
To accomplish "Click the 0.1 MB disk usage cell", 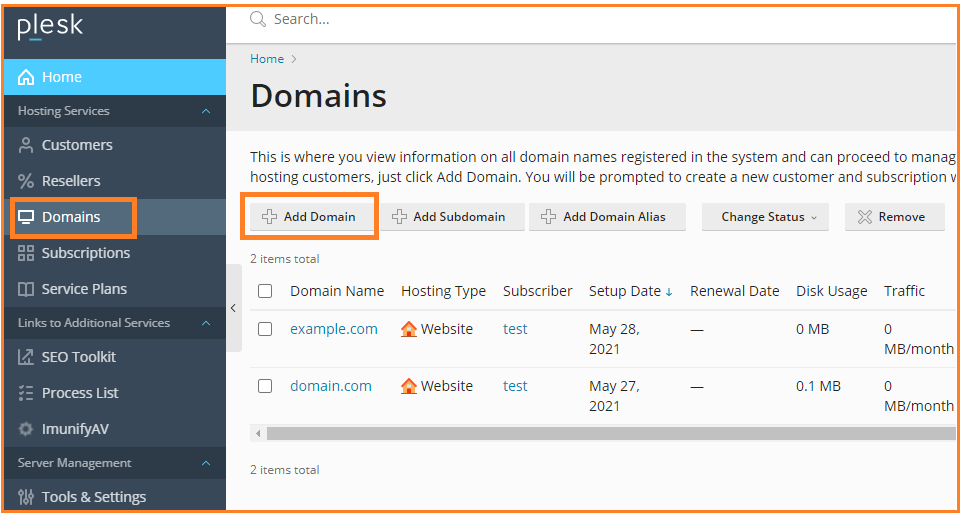I will pos(818,386).
